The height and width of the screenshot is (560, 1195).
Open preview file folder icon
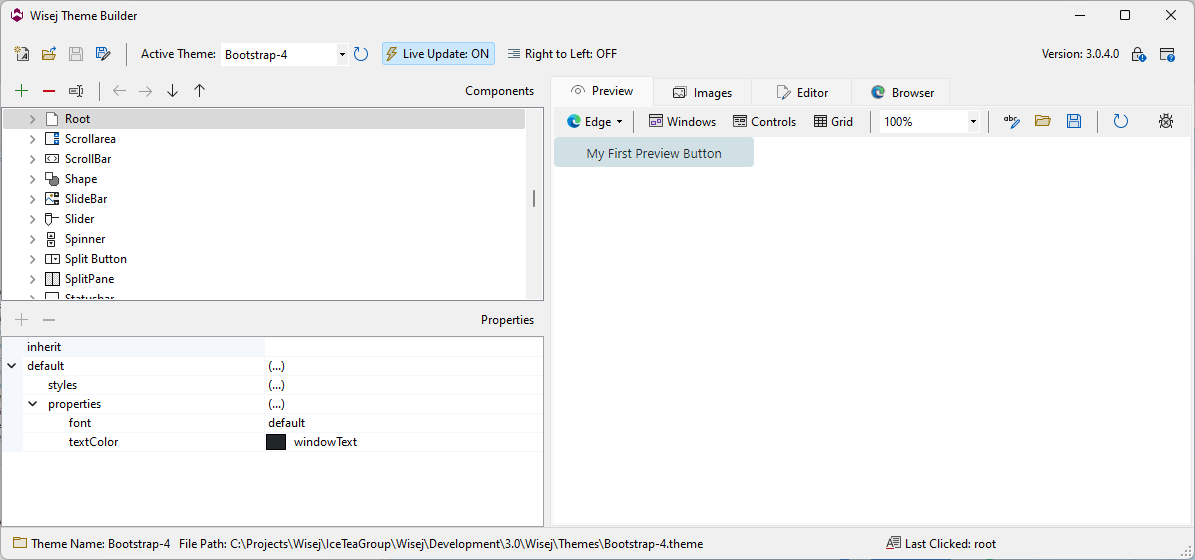click(1043, 121)
